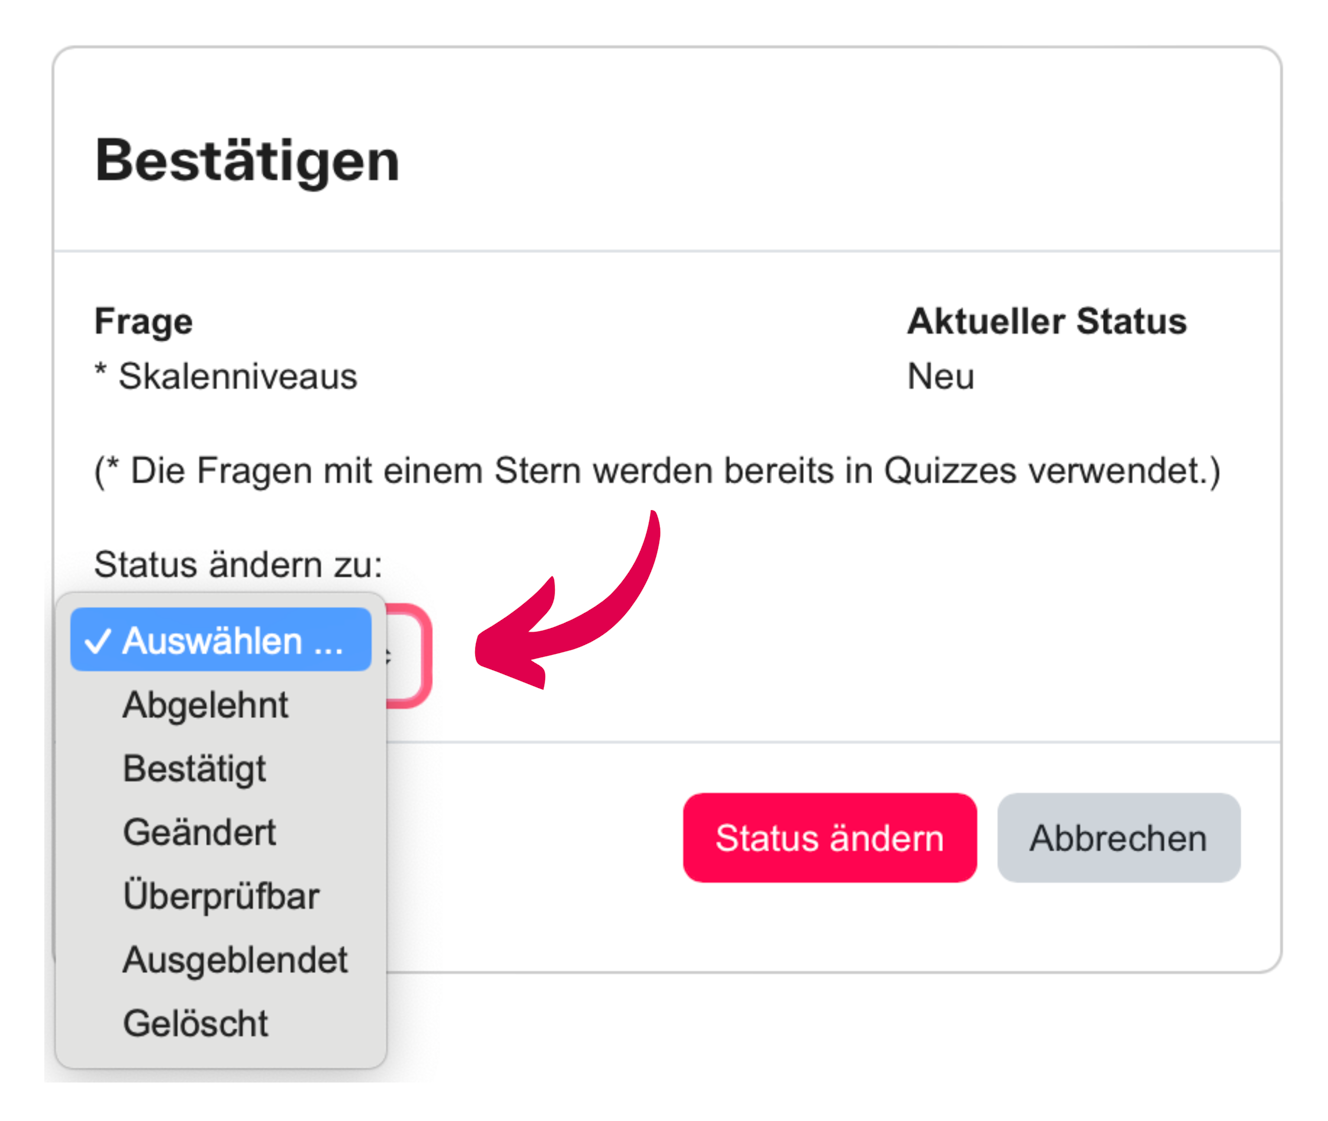
Task: Select the 'Auswählen ...' placeholder option
Action: [x=232, y=641]
